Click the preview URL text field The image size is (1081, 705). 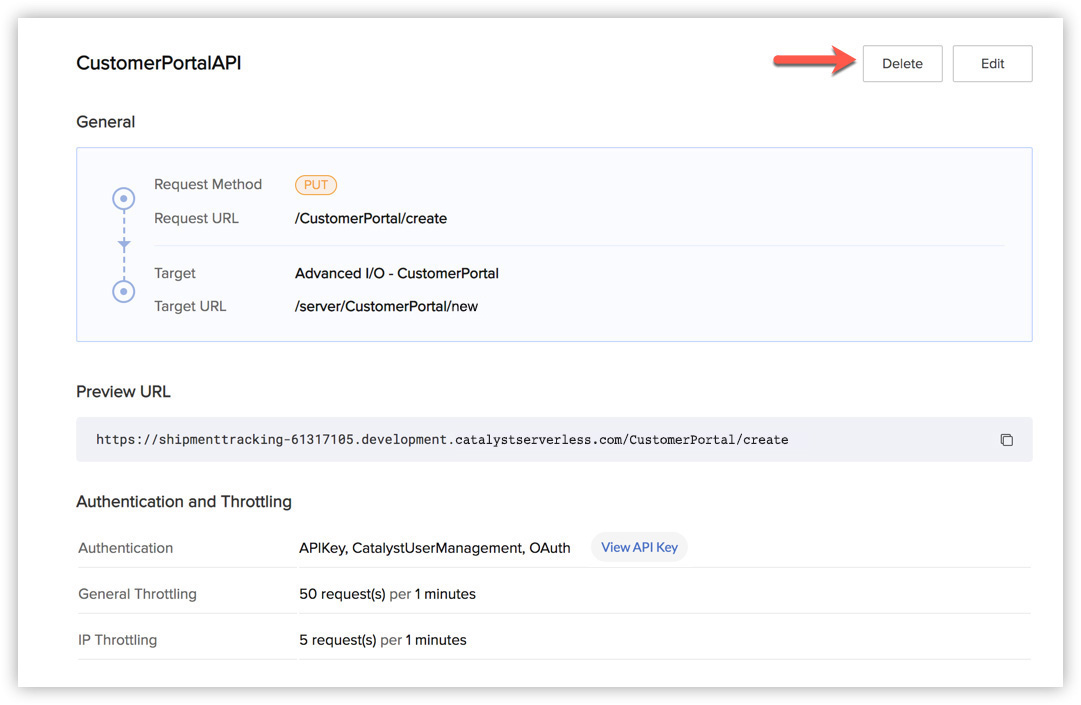(442, 440)
